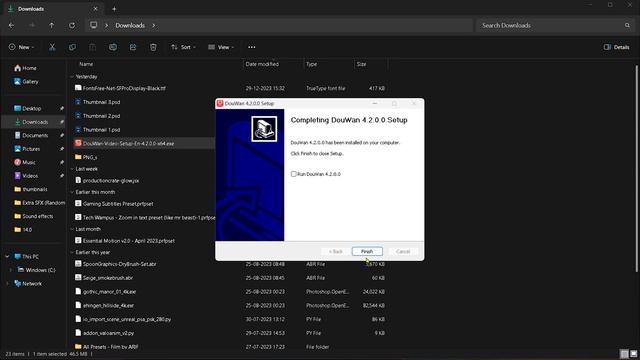Minimize the DouWan Setup dialog
This screenshot has height=360, width=640.
click(375, 104)
